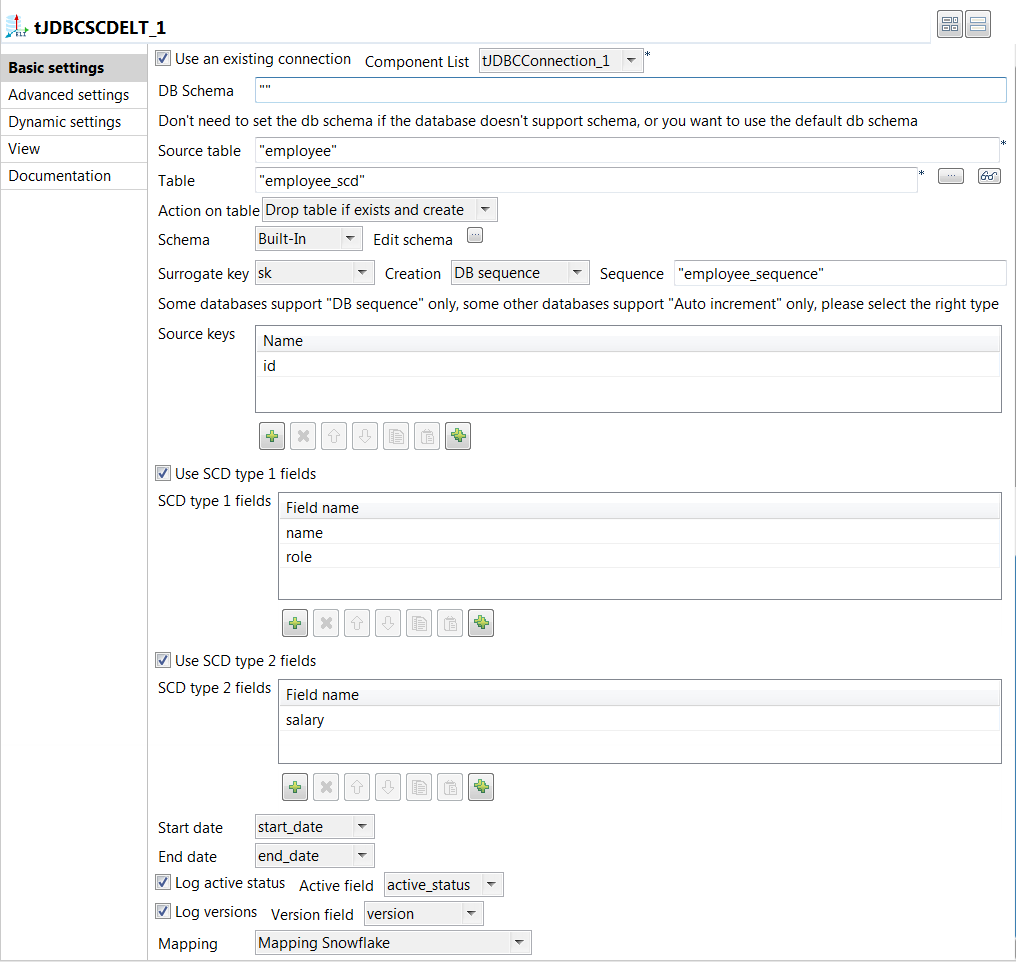1016x963 pixels.
Task: Import fields below SCD type 1 table
Action: [481, 623]
